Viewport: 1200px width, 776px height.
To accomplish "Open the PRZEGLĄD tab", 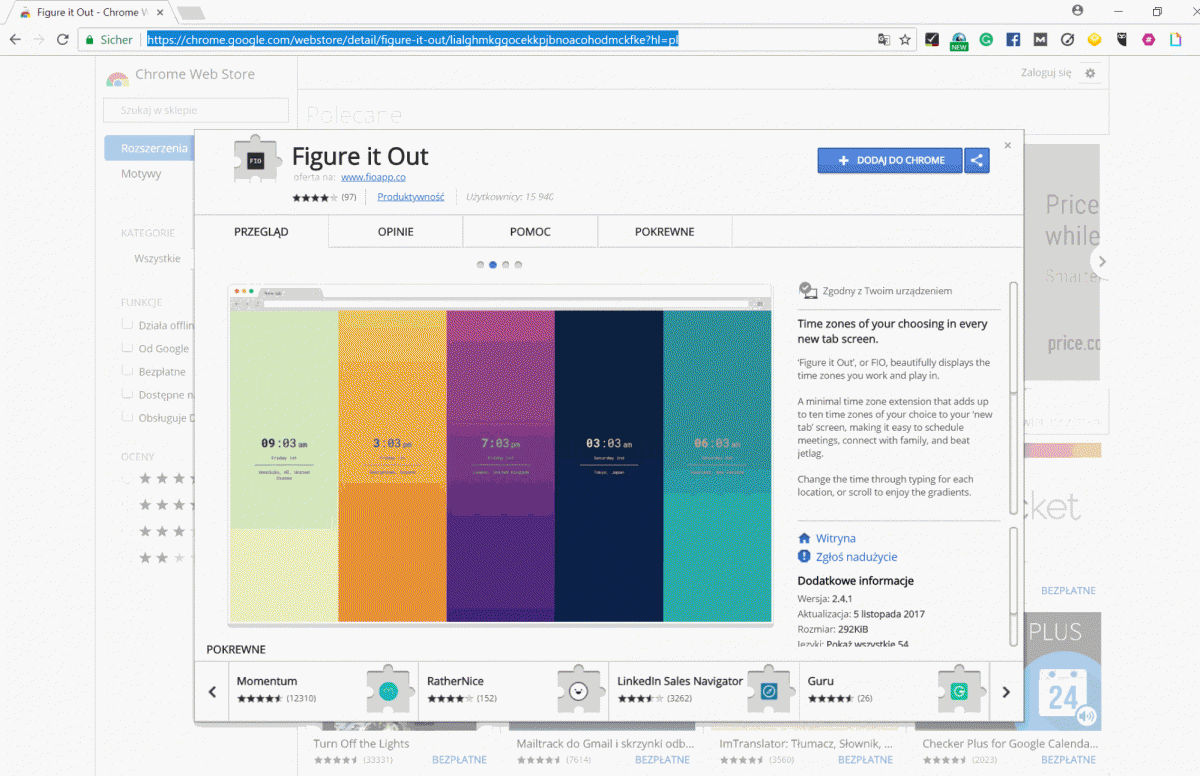I will coord(261,232).
